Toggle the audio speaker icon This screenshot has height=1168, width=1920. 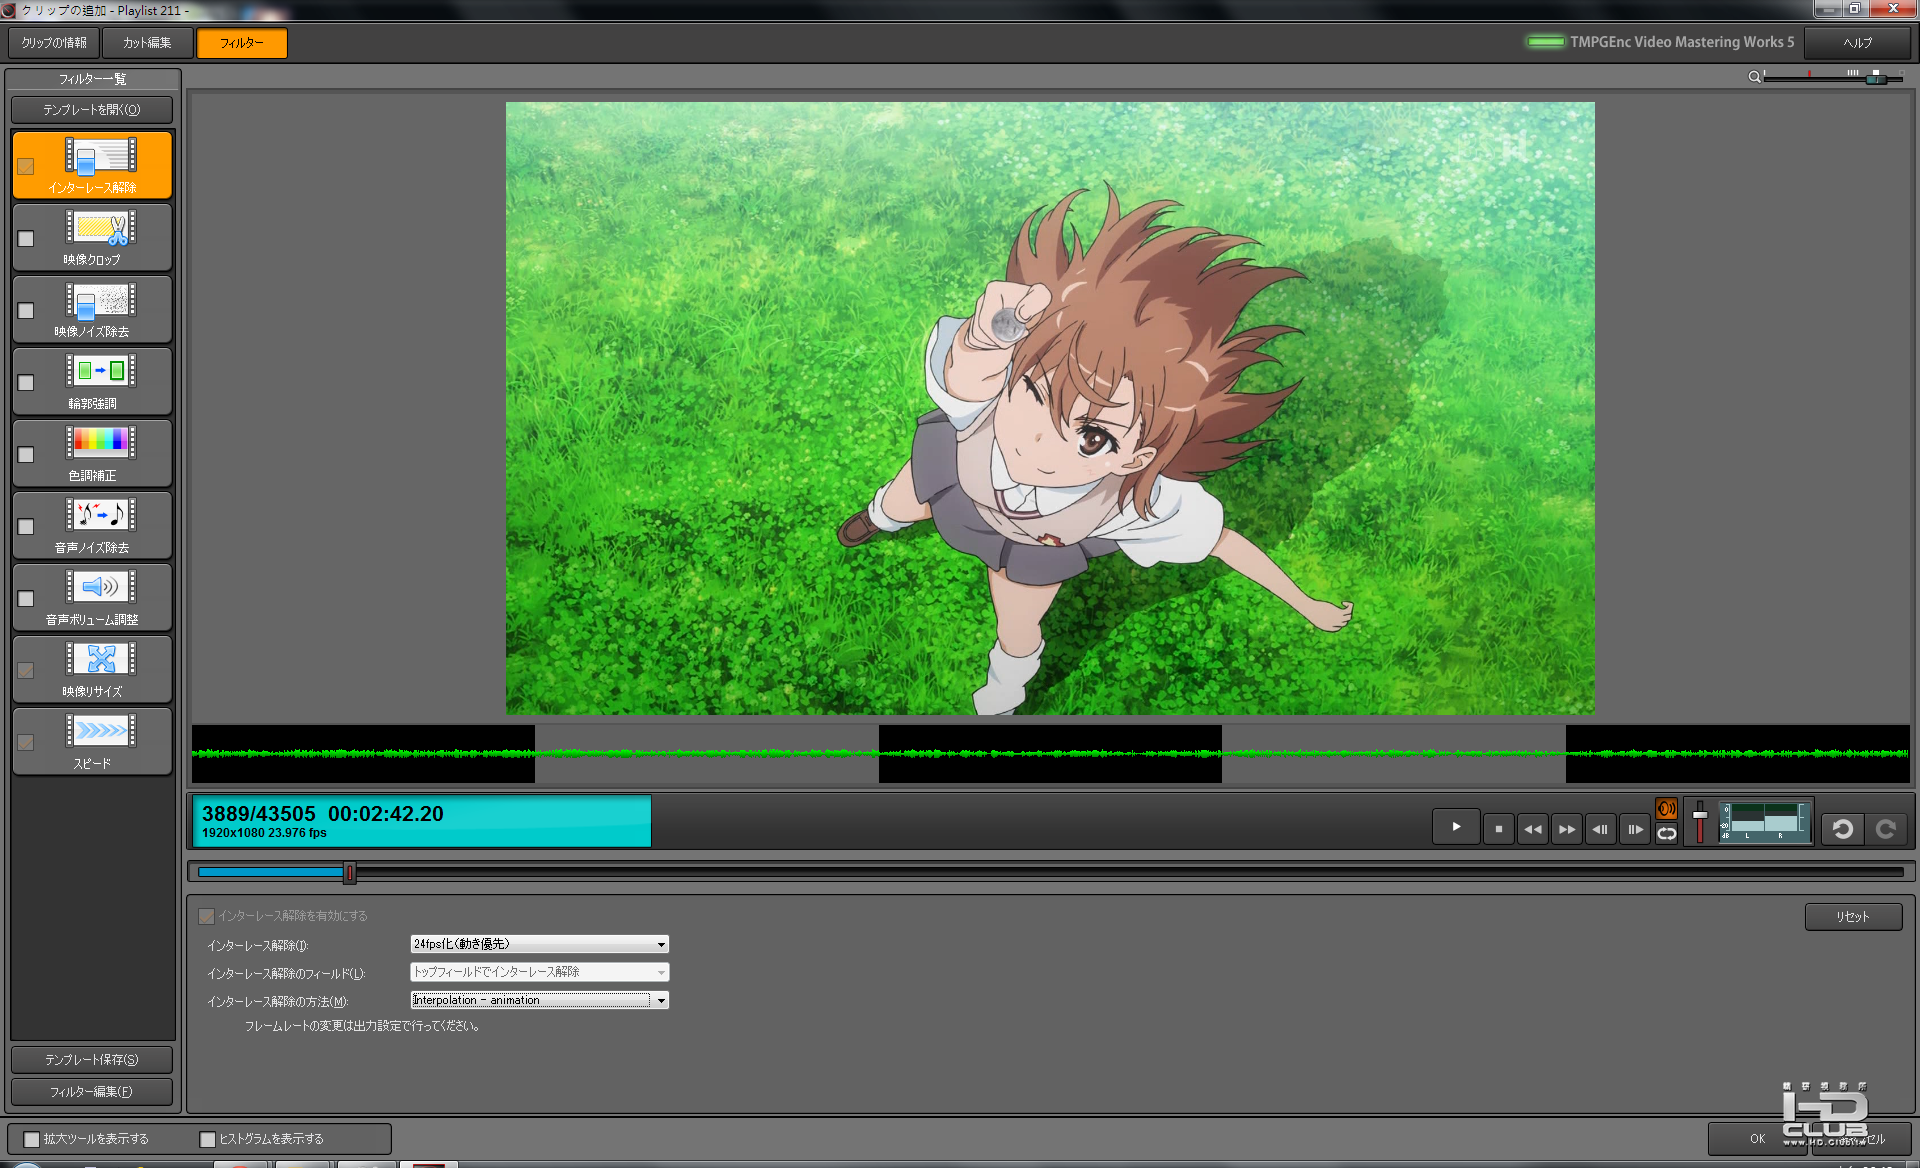[x=1666, y=808]
